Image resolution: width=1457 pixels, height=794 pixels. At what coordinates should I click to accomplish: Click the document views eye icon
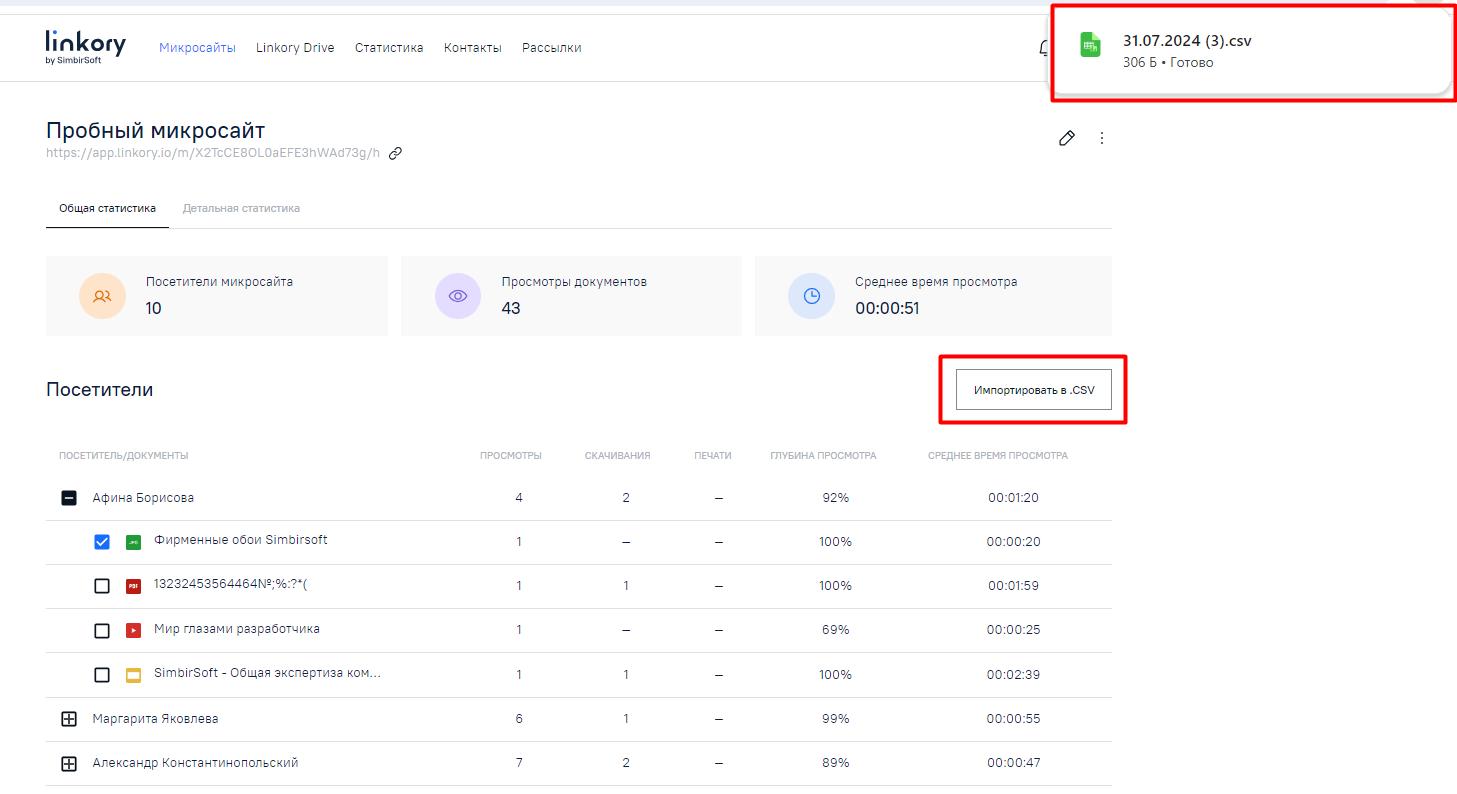click(458, 296)
